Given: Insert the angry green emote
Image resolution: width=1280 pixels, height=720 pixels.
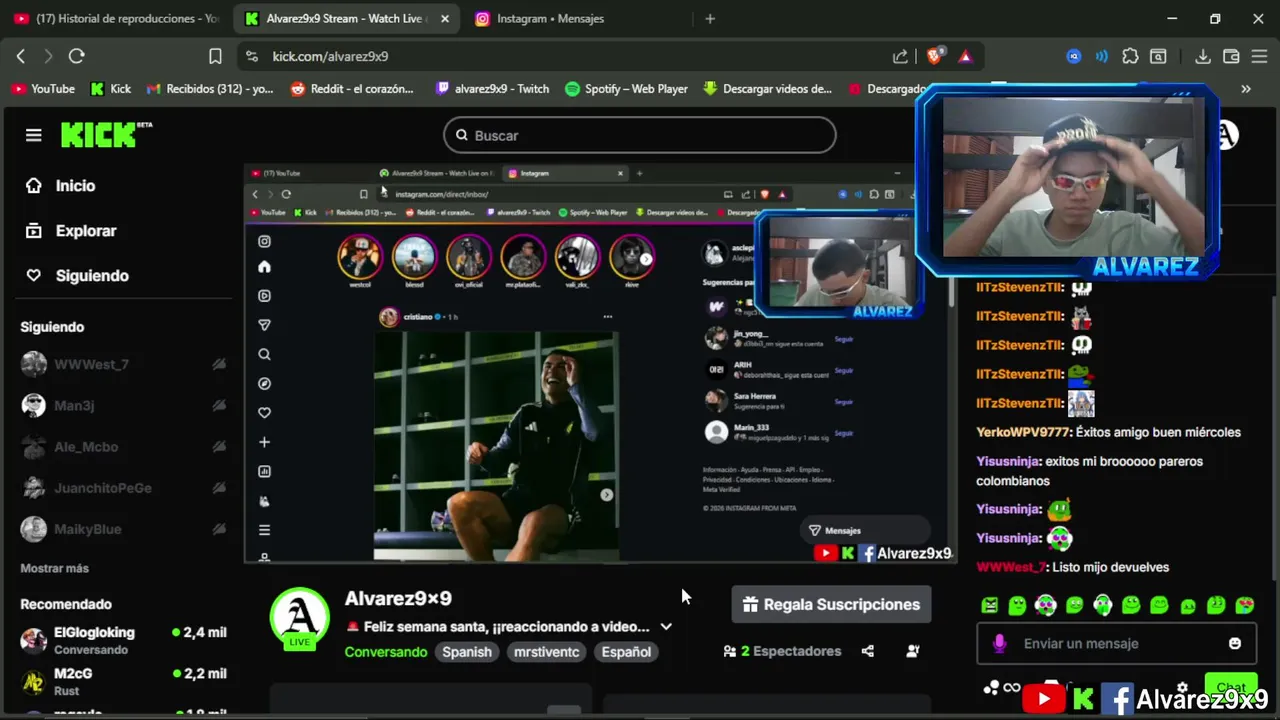Looking at the screenshot, I should point(989,605).
